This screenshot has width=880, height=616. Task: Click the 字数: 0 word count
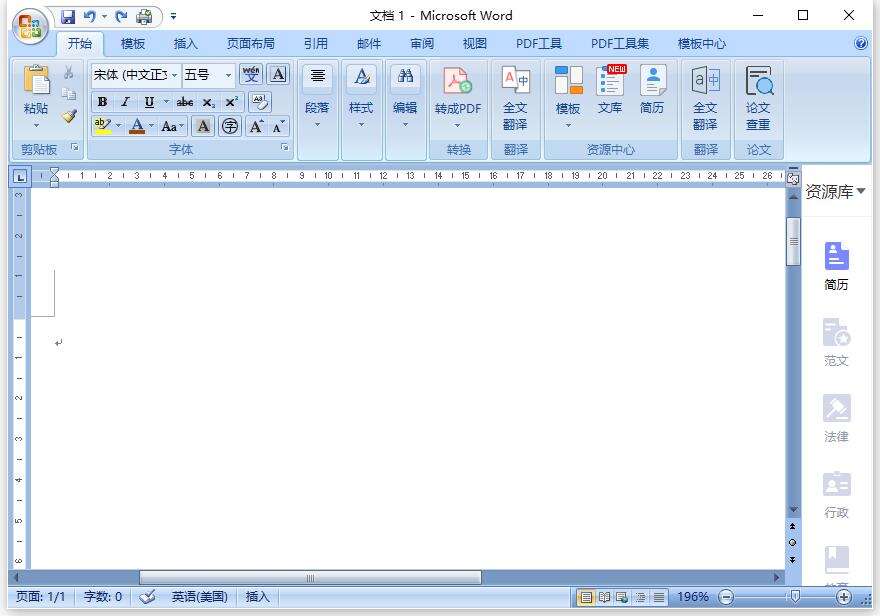coord(103,597)
